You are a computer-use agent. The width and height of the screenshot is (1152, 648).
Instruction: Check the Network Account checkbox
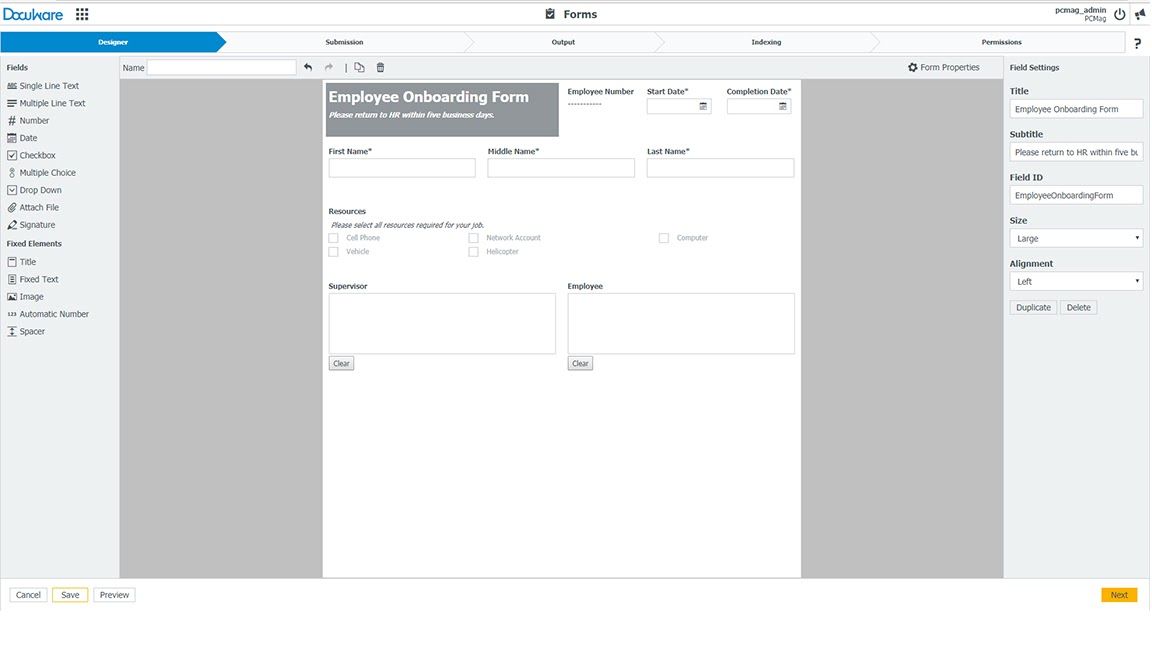pyautogui.click(x=473, y=238)
